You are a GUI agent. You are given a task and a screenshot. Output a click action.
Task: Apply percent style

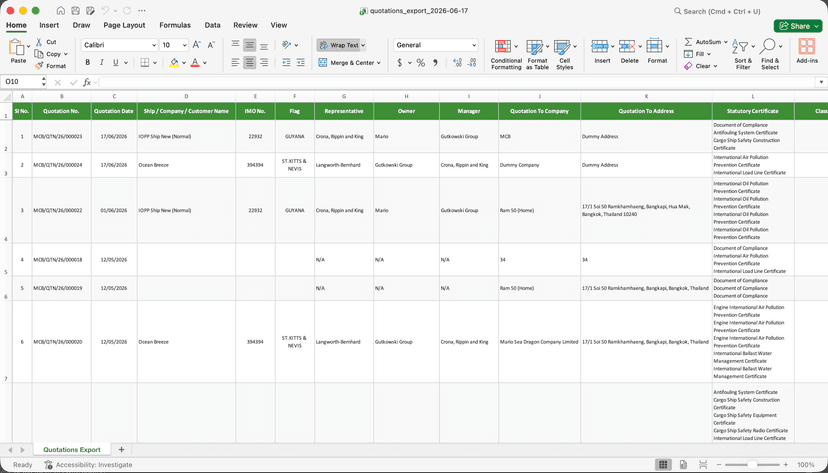(x=421, y=63)
